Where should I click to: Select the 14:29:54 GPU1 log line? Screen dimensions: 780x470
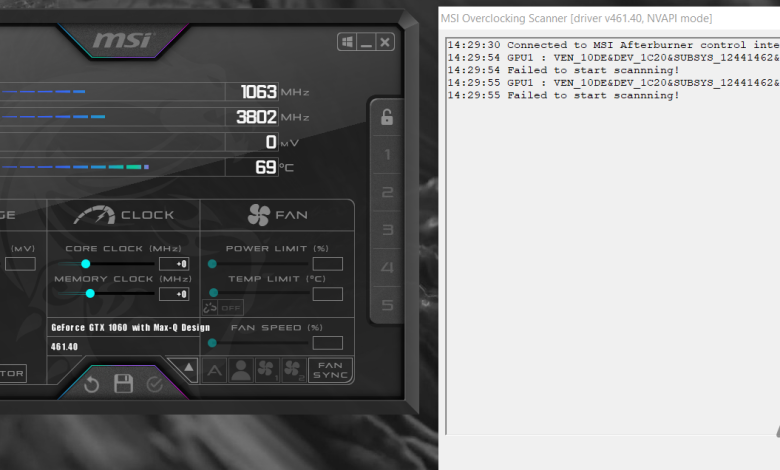pyautogui.click(x=613, y=58)
